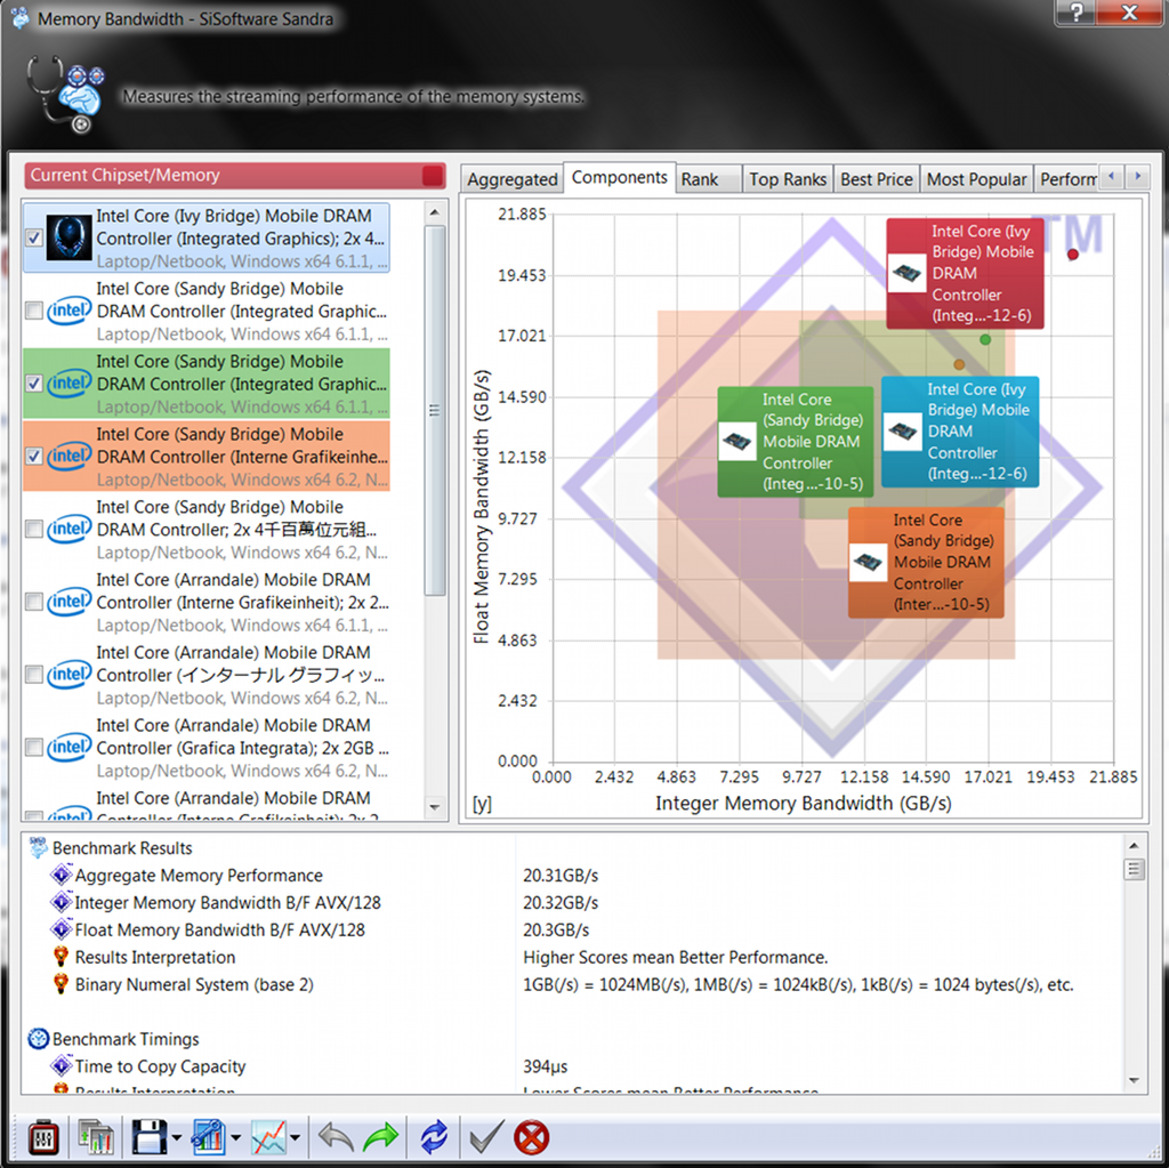Click the down arrow of the chipset list scrollbar
The width and height of the screenshot is (1169, 1168).
(x=435, y=807)
